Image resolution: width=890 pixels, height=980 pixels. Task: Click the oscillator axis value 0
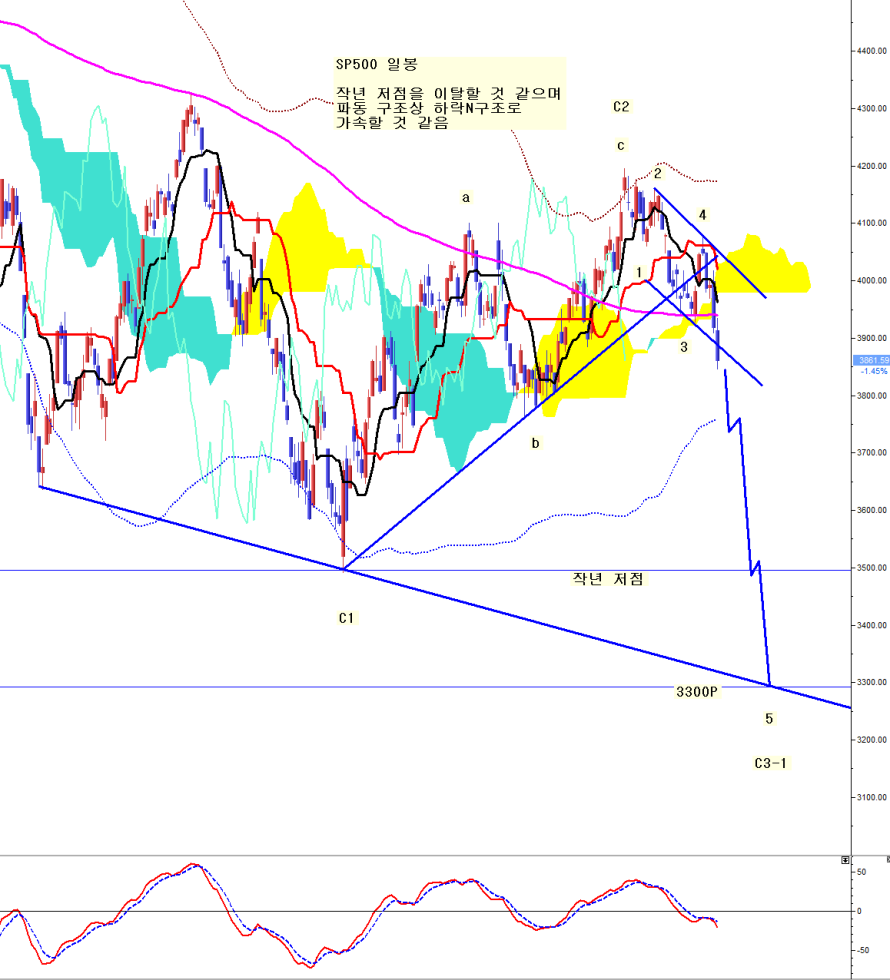tap(859, 911)
